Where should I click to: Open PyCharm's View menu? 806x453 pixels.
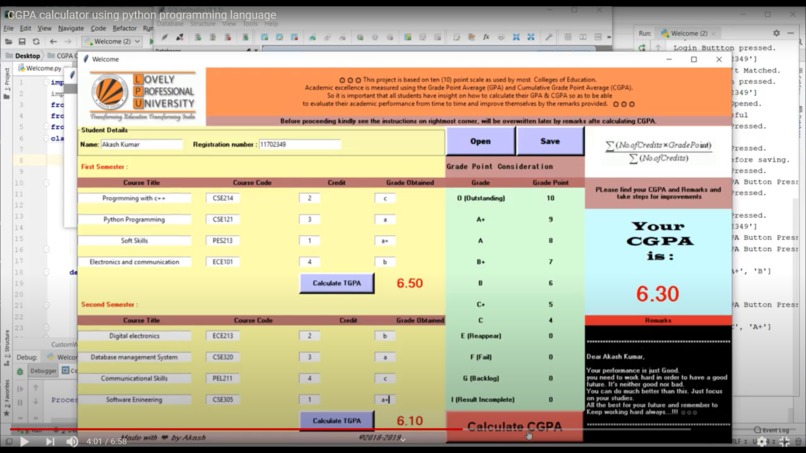[44, 28]
